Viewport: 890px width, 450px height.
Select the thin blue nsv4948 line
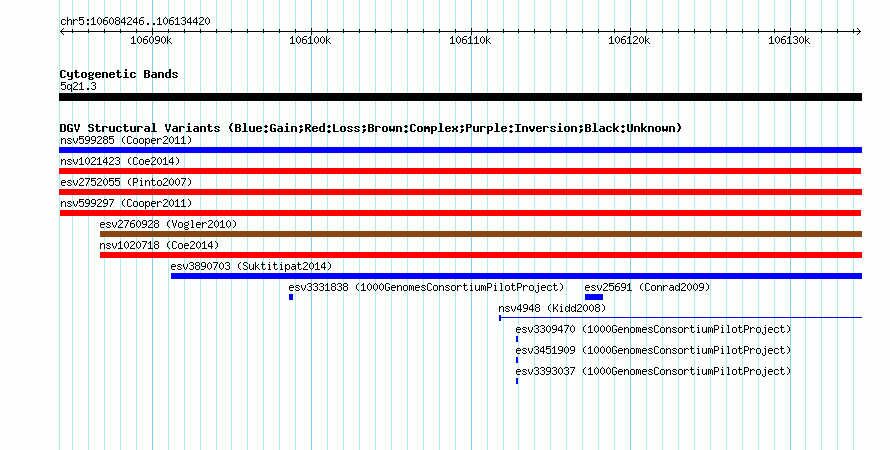pyautogui.click(x=681, y=318)
